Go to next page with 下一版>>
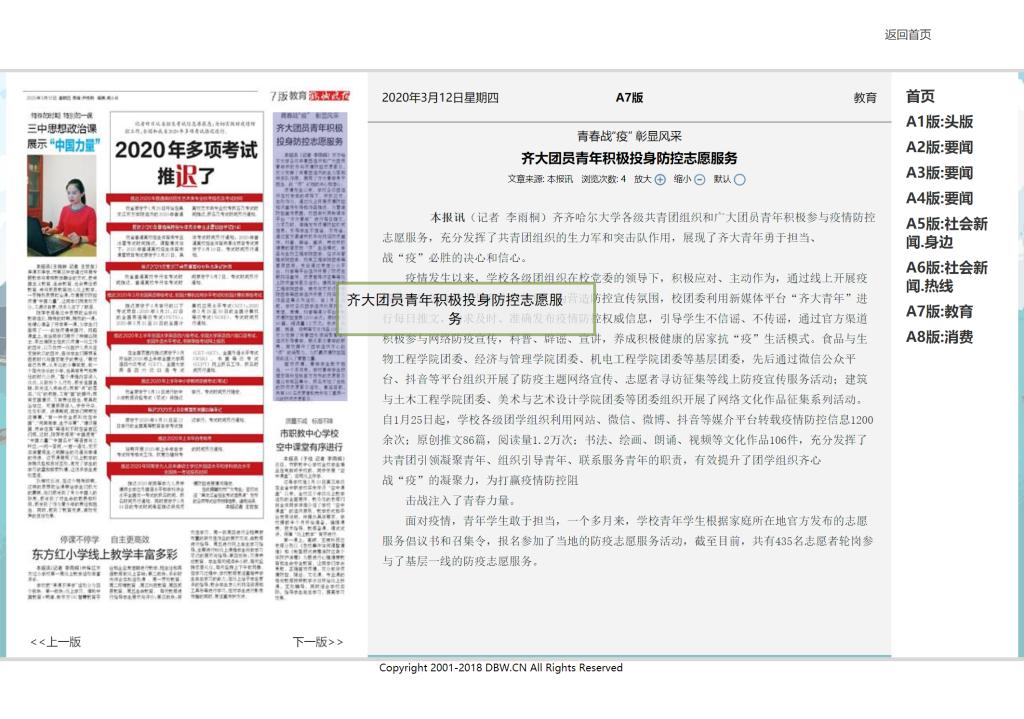1024x719 pixels. [x=317, y=642]
